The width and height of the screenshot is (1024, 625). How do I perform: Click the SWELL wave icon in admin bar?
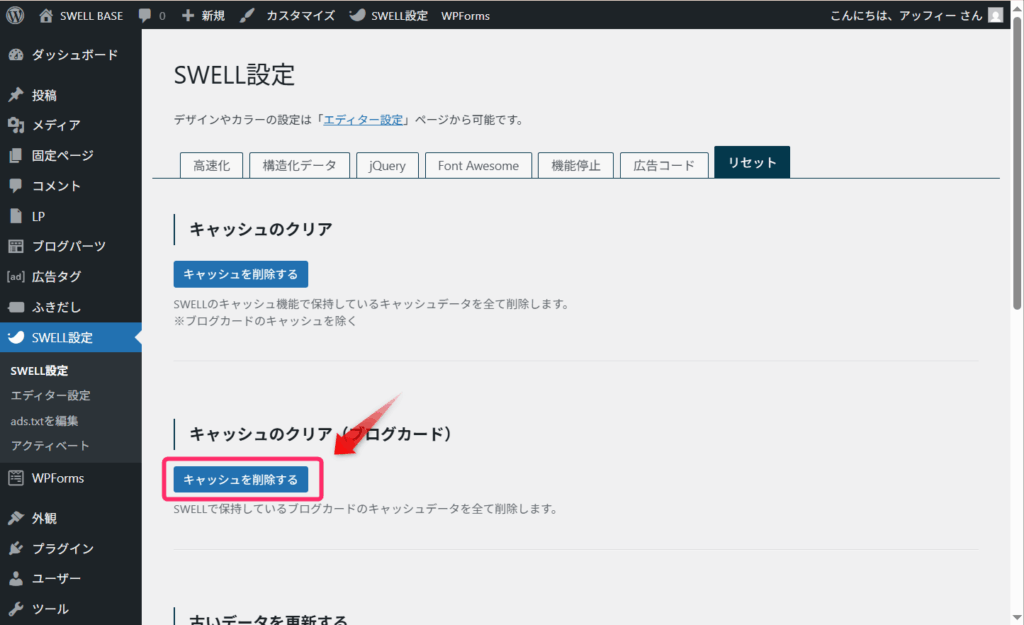(357, 14)
